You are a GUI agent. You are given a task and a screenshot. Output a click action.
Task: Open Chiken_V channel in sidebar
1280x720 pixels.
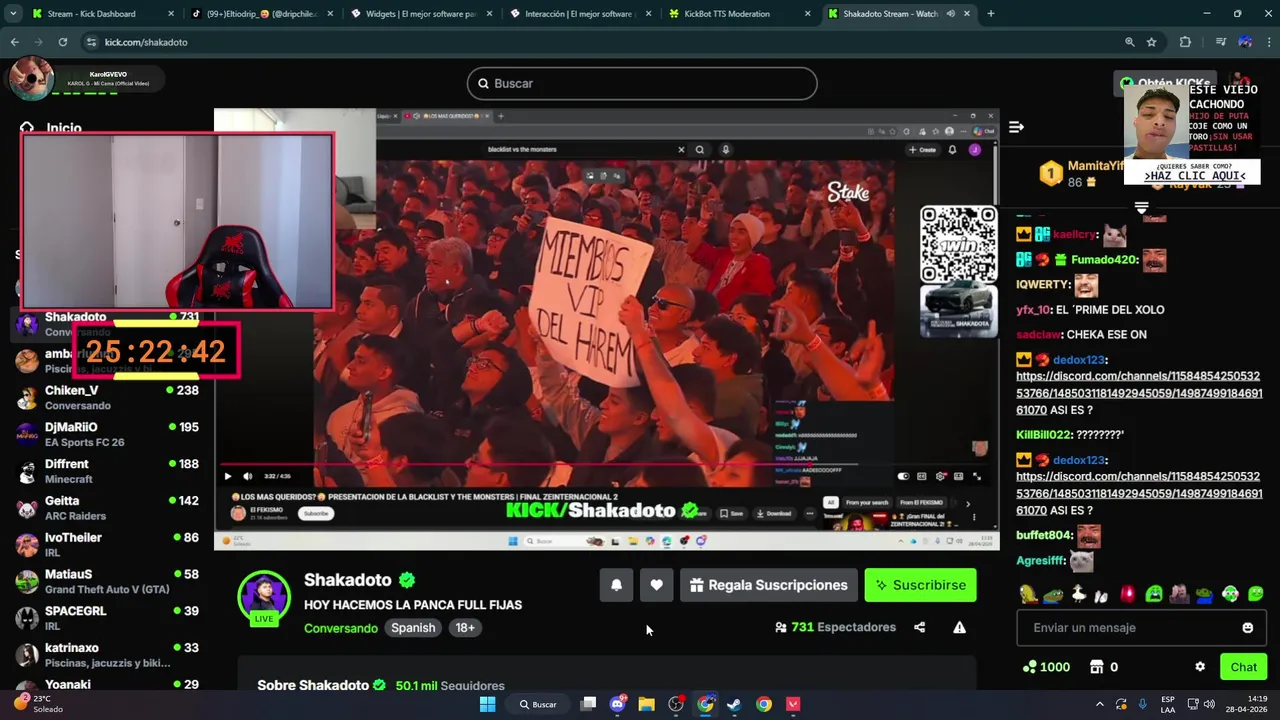(x=108, y=398)
